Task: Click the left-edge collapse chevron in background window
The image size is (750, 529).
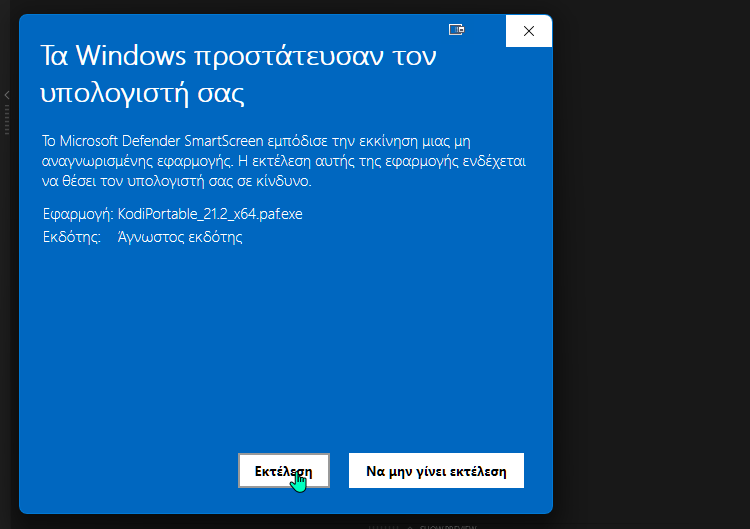Action: pos(7,95)
